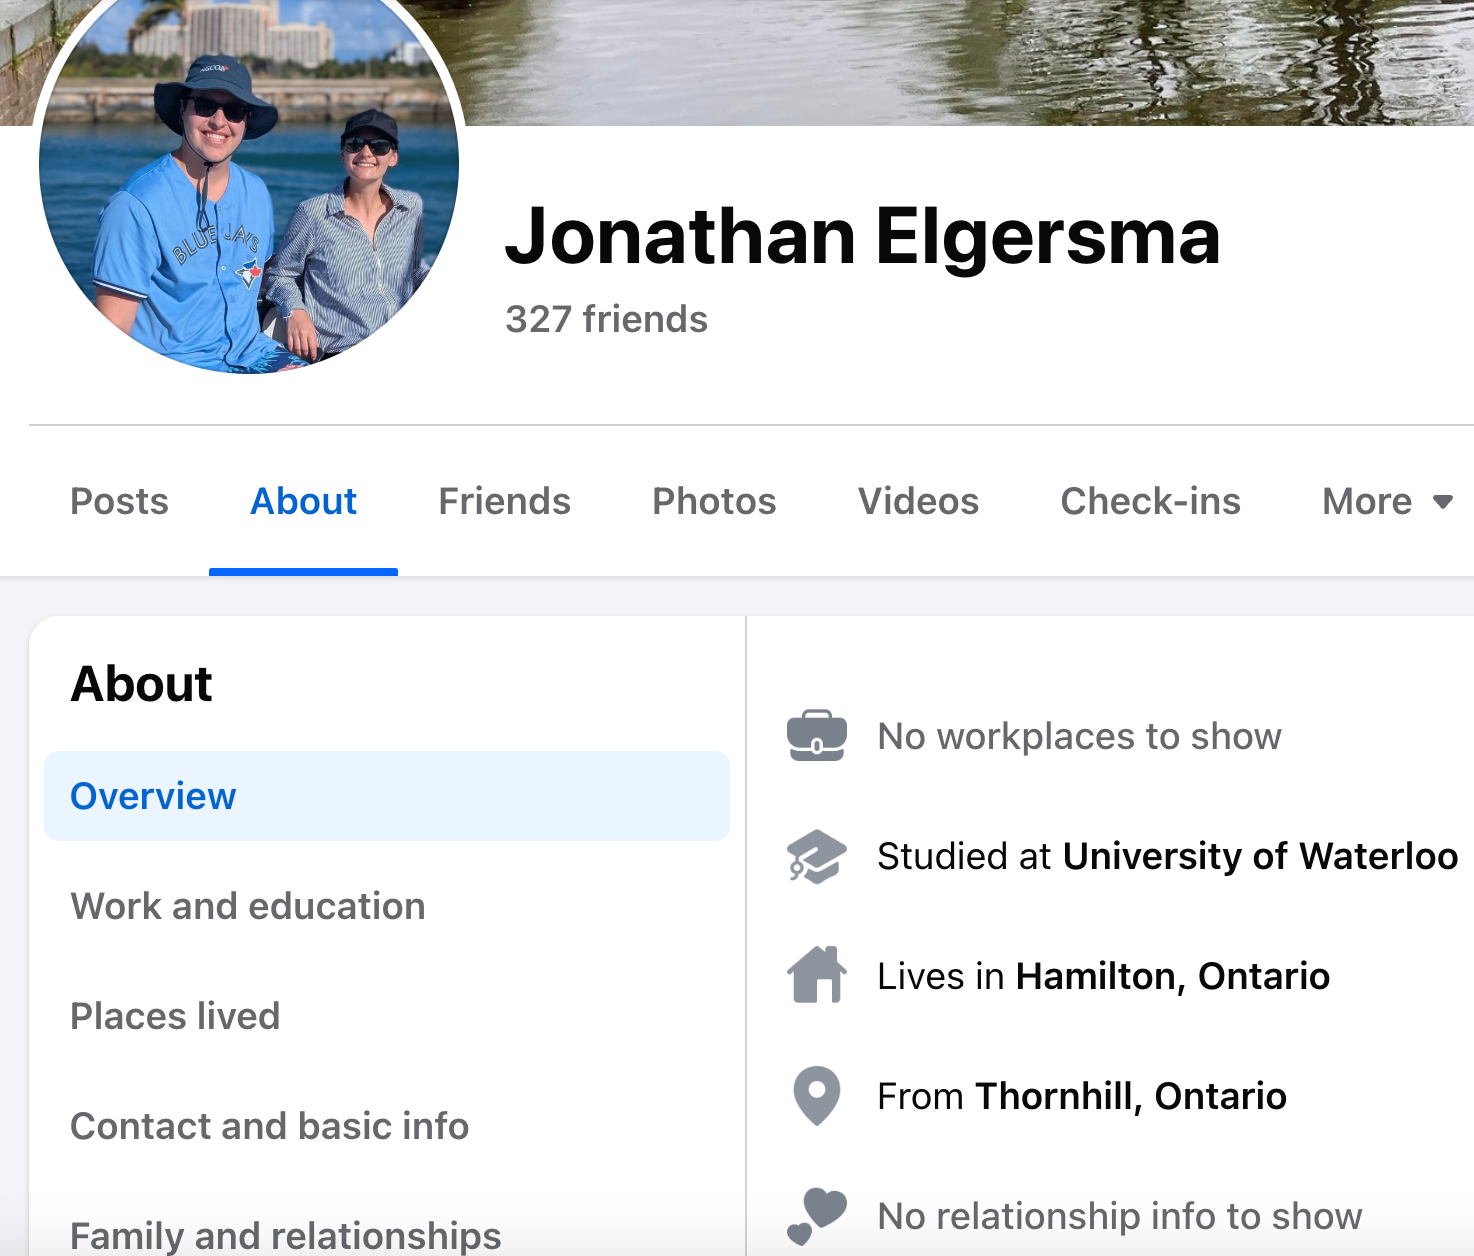Click the hearts relationship icon
Screen dimensions: 1474x1256
[816, 1215]
